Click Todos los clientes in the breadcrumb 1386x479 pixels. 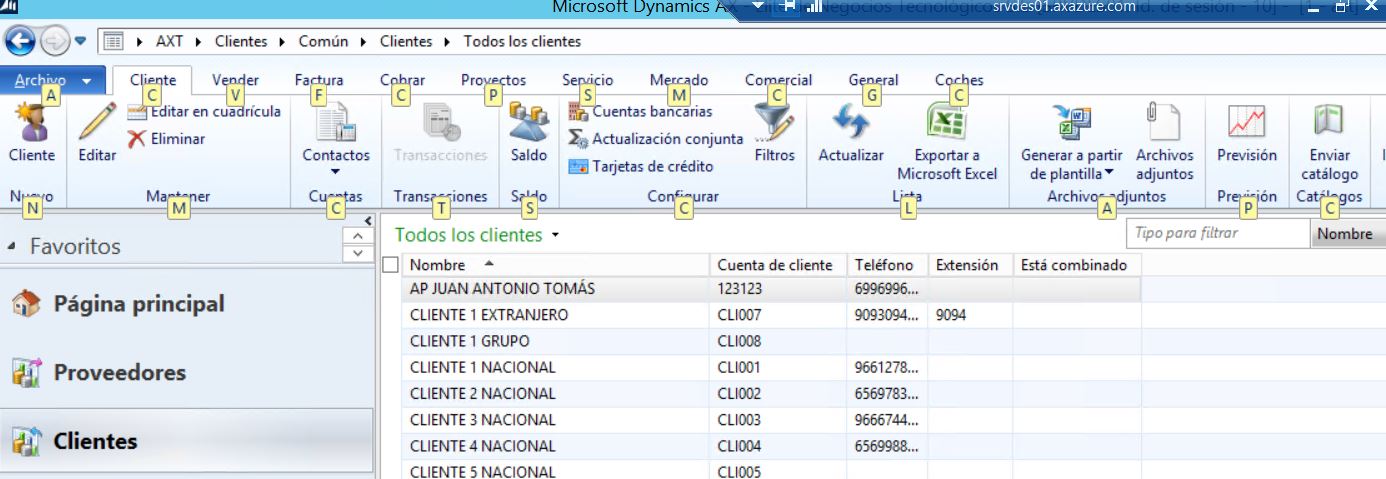click(522, 42)
